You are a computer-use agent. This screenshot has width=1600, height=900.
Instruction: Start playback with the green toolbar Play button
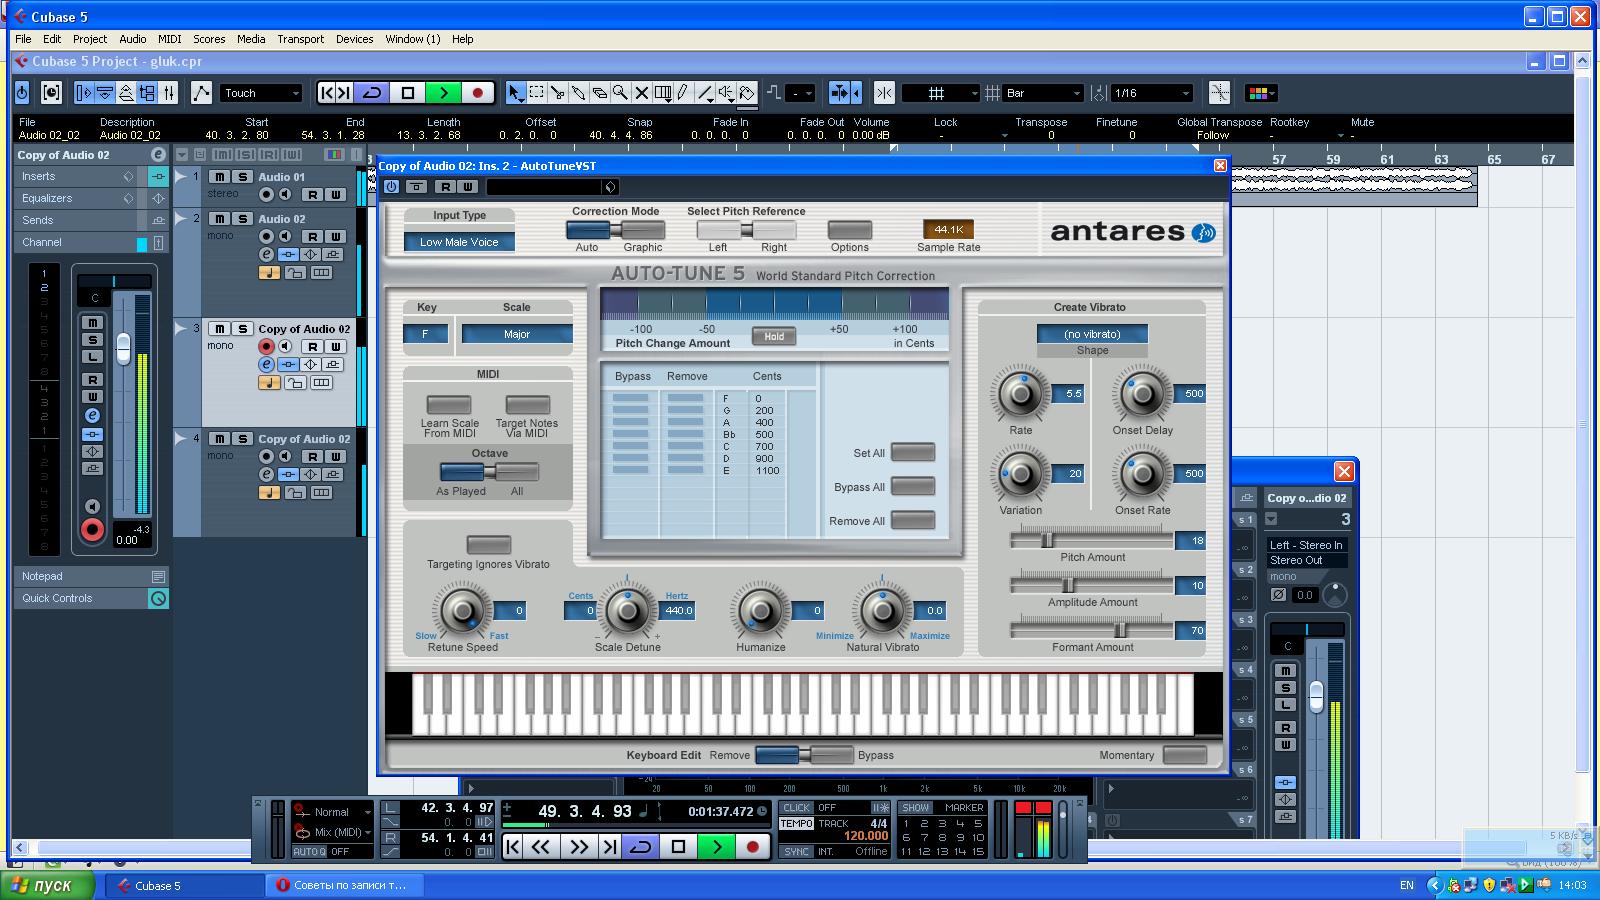442,93
